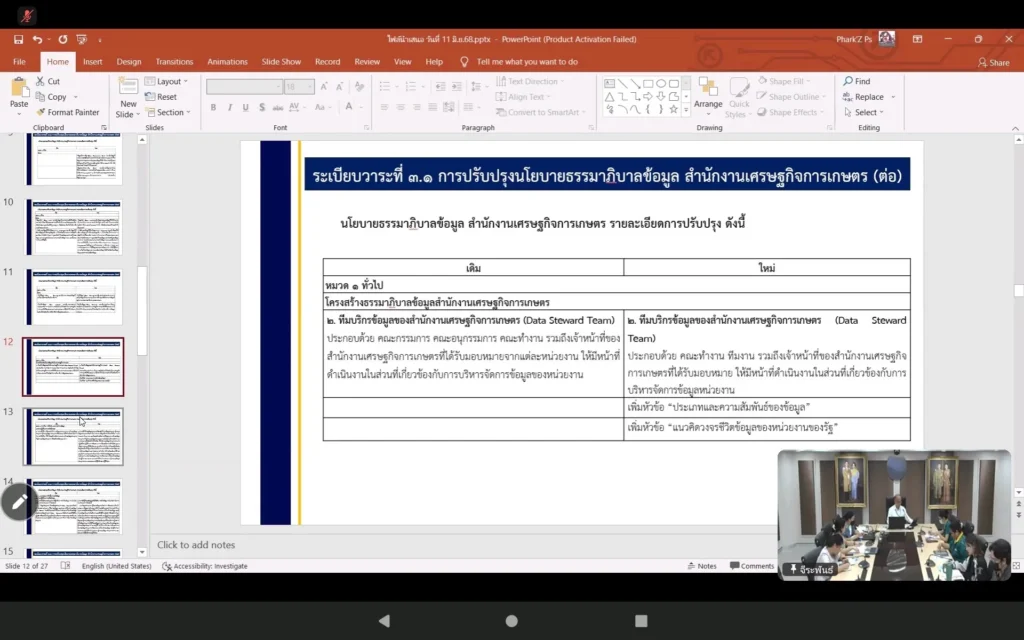1024x640 pixels.
Task: Save the presentation from the quick access toolbar
Action: [x=18, y=39]
